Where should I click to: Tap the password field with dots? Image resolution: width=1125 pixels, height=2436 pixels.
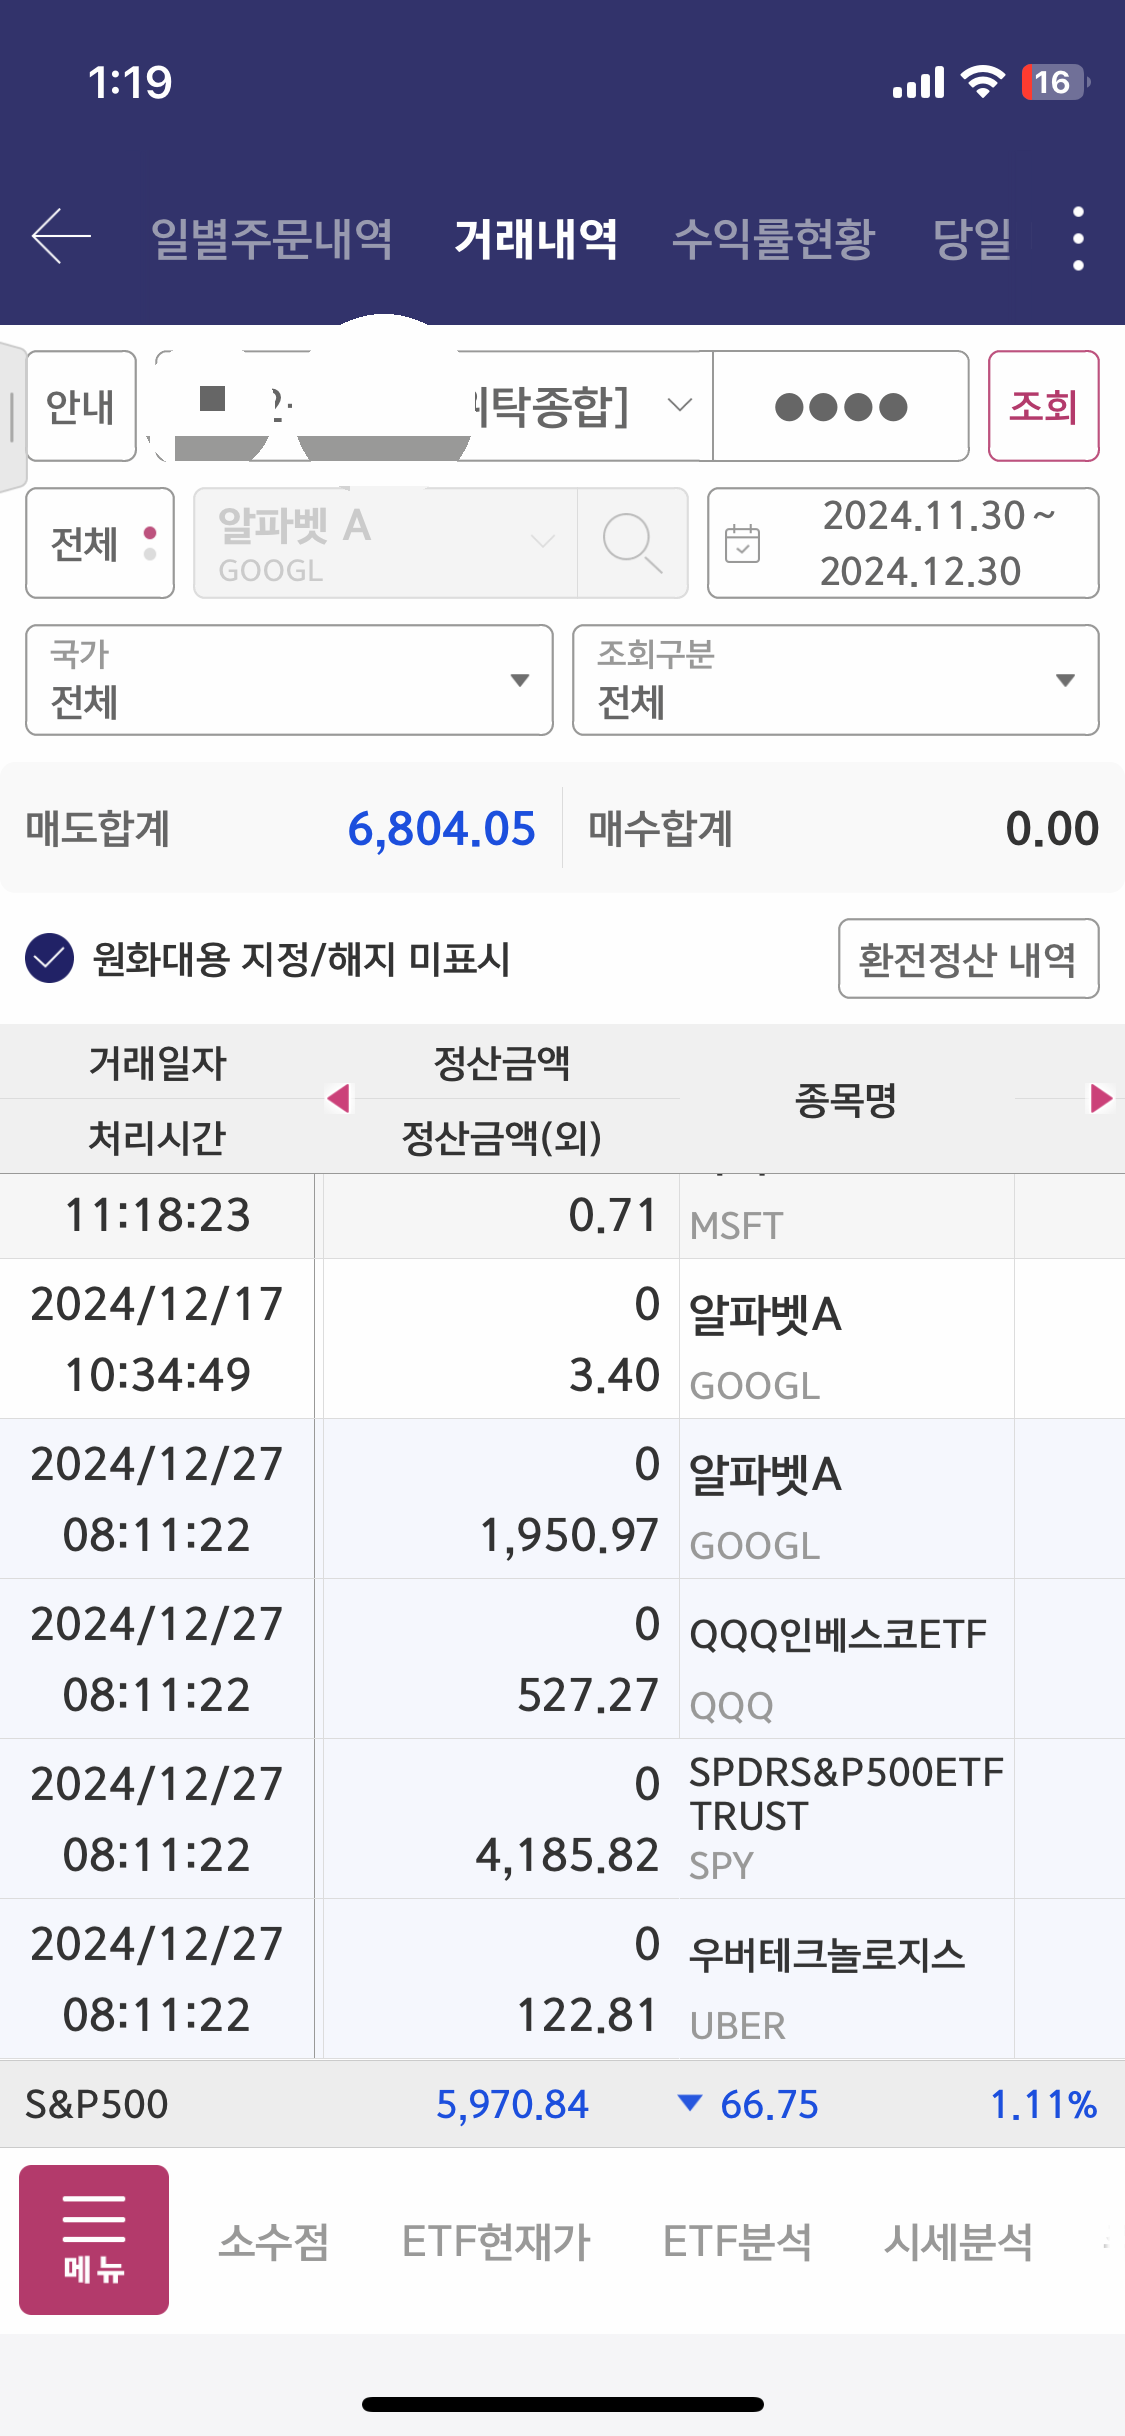pyautogui.click(x=841, y=406)
